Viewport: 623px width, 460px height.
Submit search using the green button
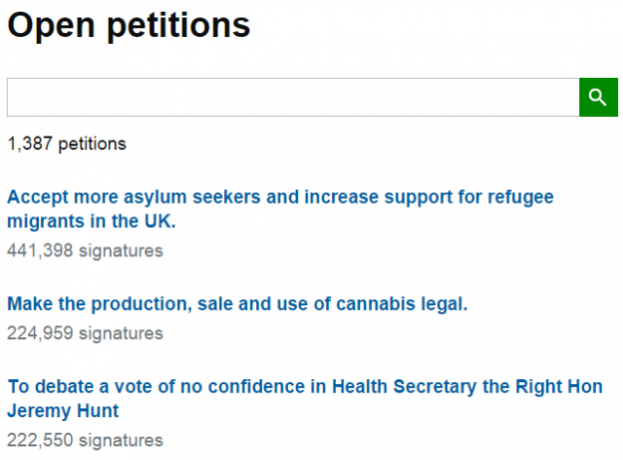[x=598, y=97]
